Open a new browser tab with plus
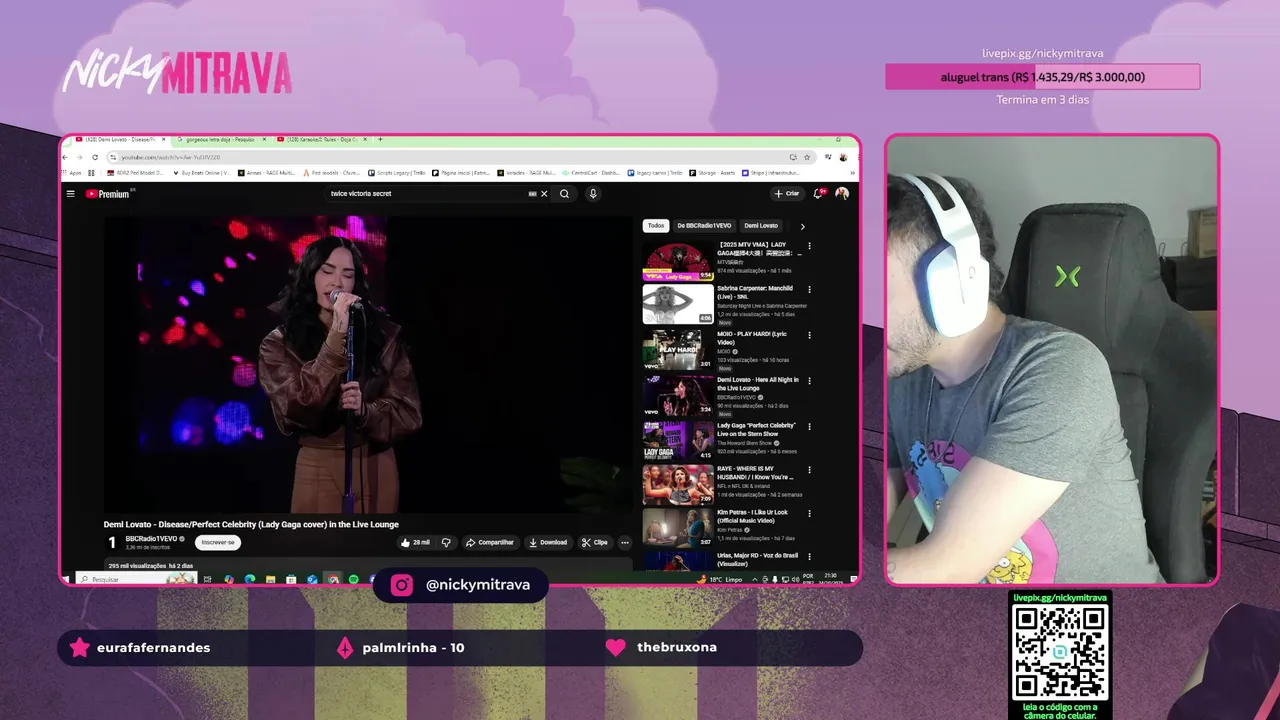This screenshot has height=720, width=1280. [380, 140]
